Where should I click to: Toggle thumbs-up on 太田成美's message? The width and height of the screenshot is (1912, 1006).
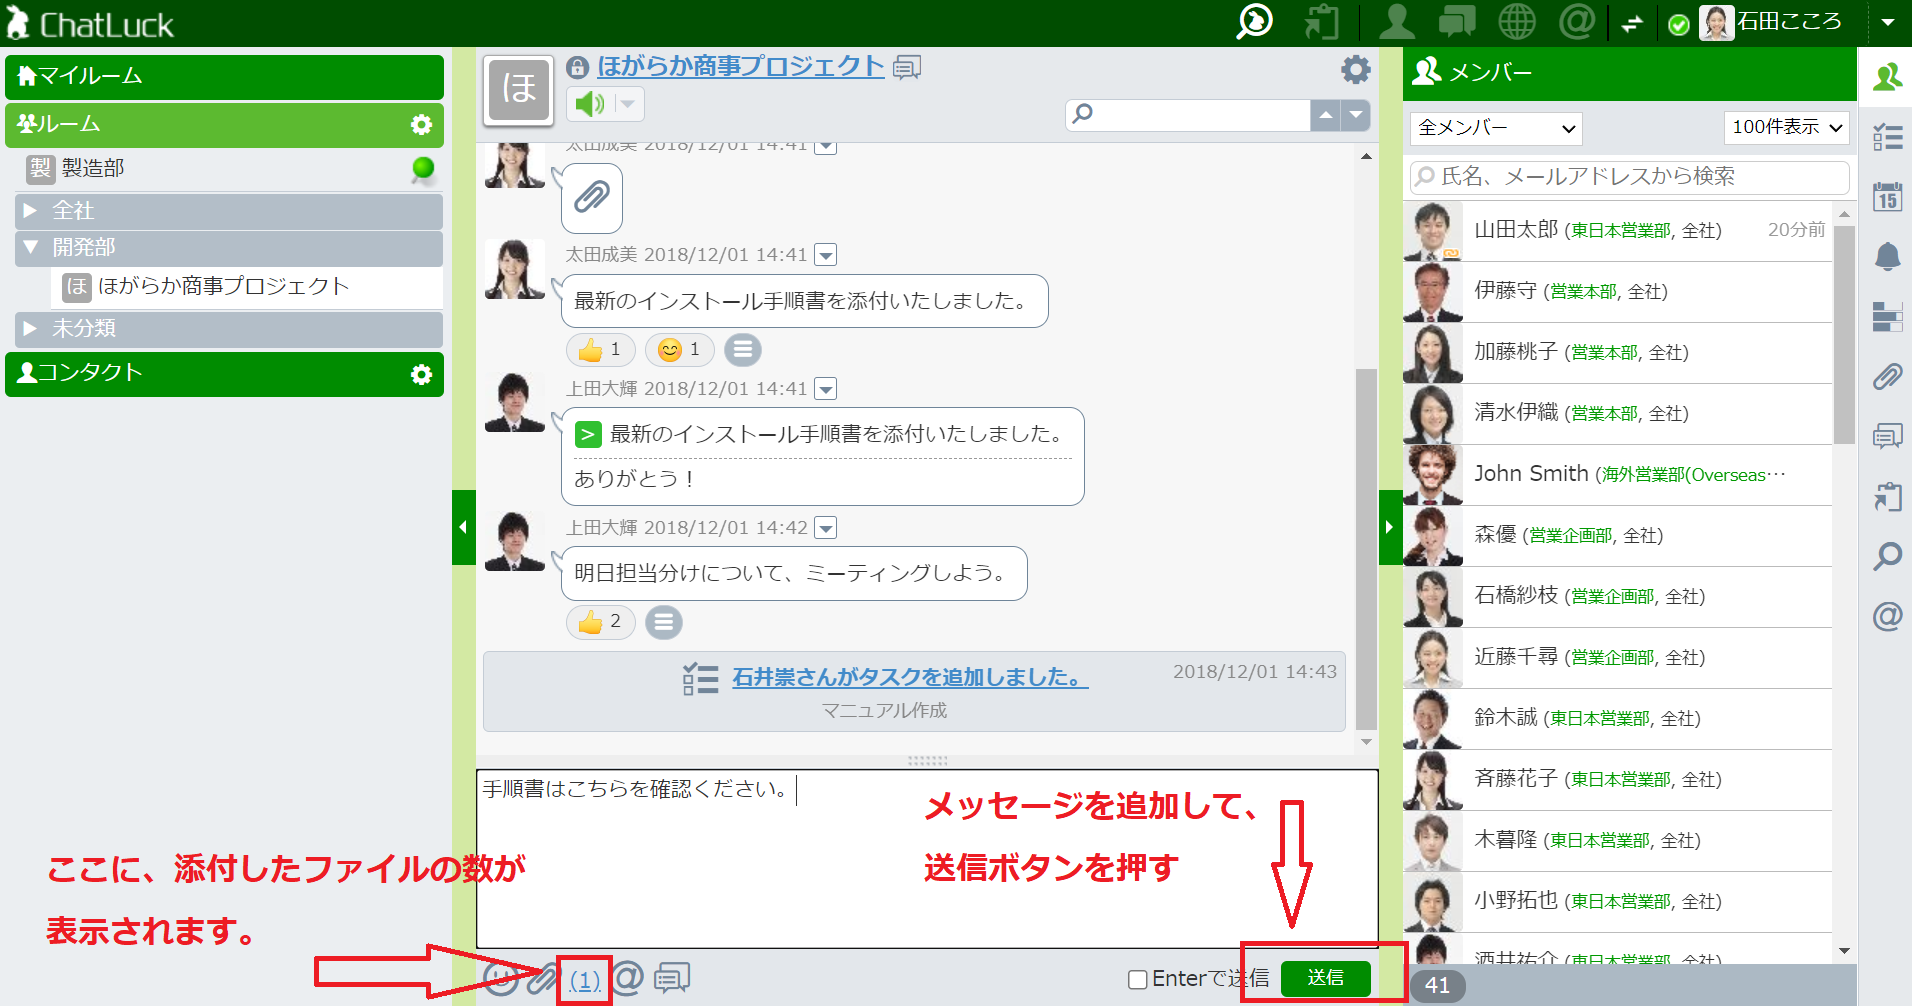(x=601, y=350)
